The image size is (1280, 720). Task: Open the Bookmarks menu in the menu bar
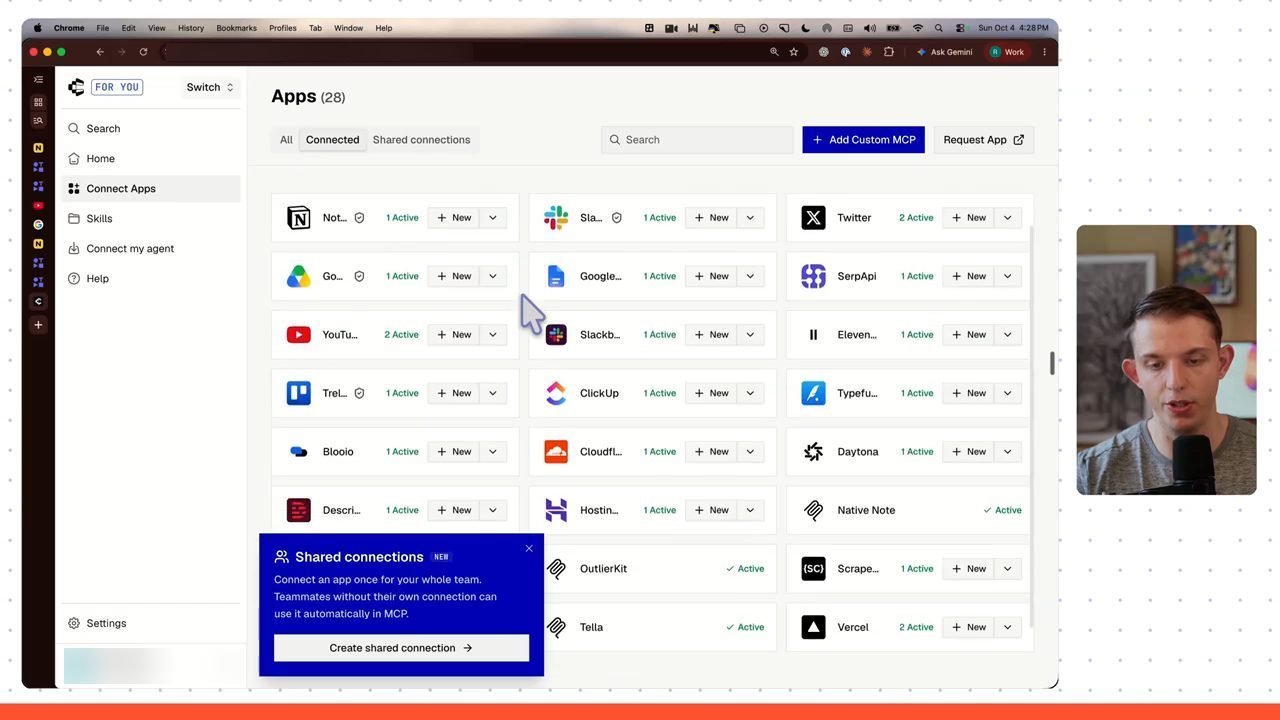(x=236, y=28)
